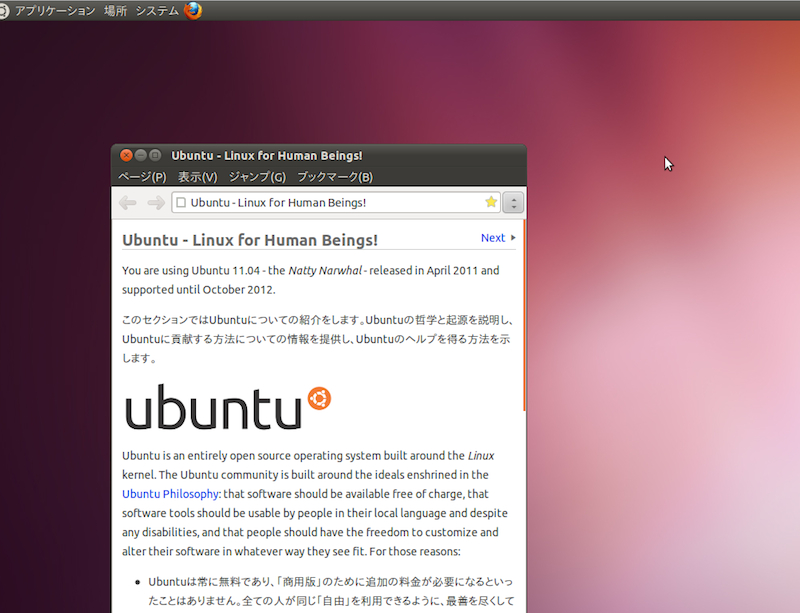Maximize the Ubuntu help window
Screen dimensions: 800x613
point(155,155)
